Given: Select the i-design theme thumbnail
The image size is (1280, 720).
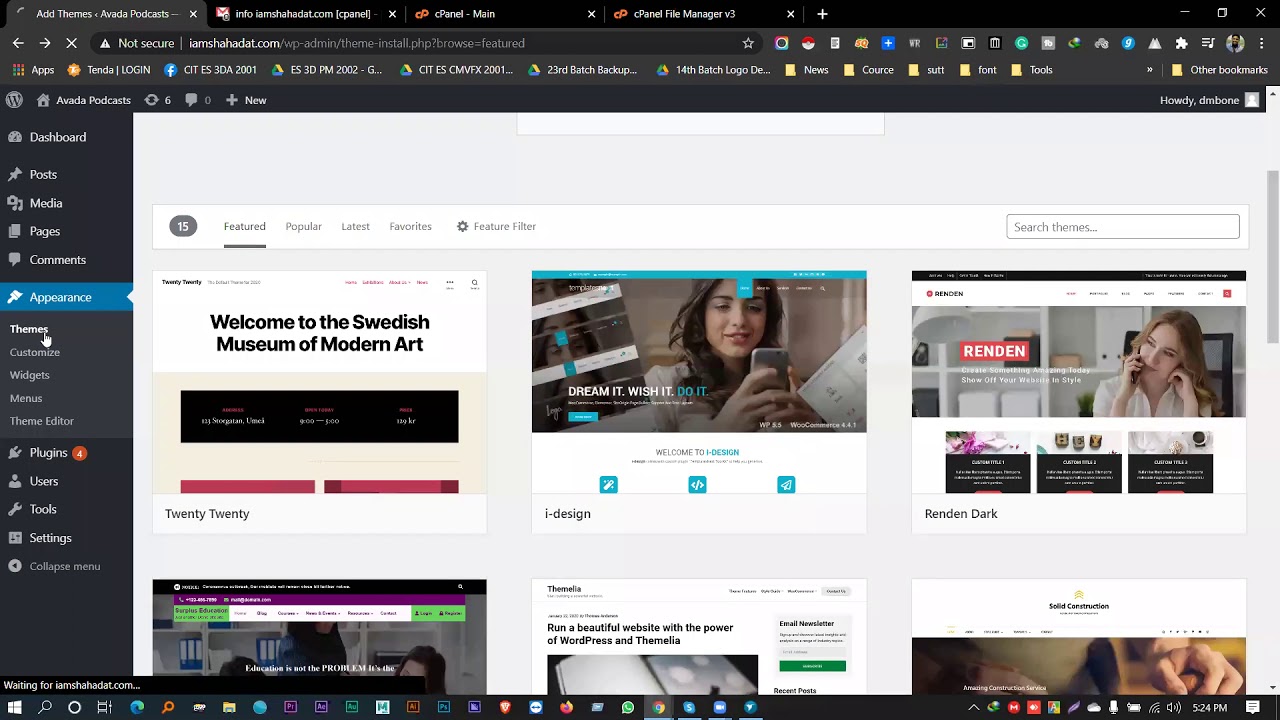Looking at the screenshot, I should [699, 382].
